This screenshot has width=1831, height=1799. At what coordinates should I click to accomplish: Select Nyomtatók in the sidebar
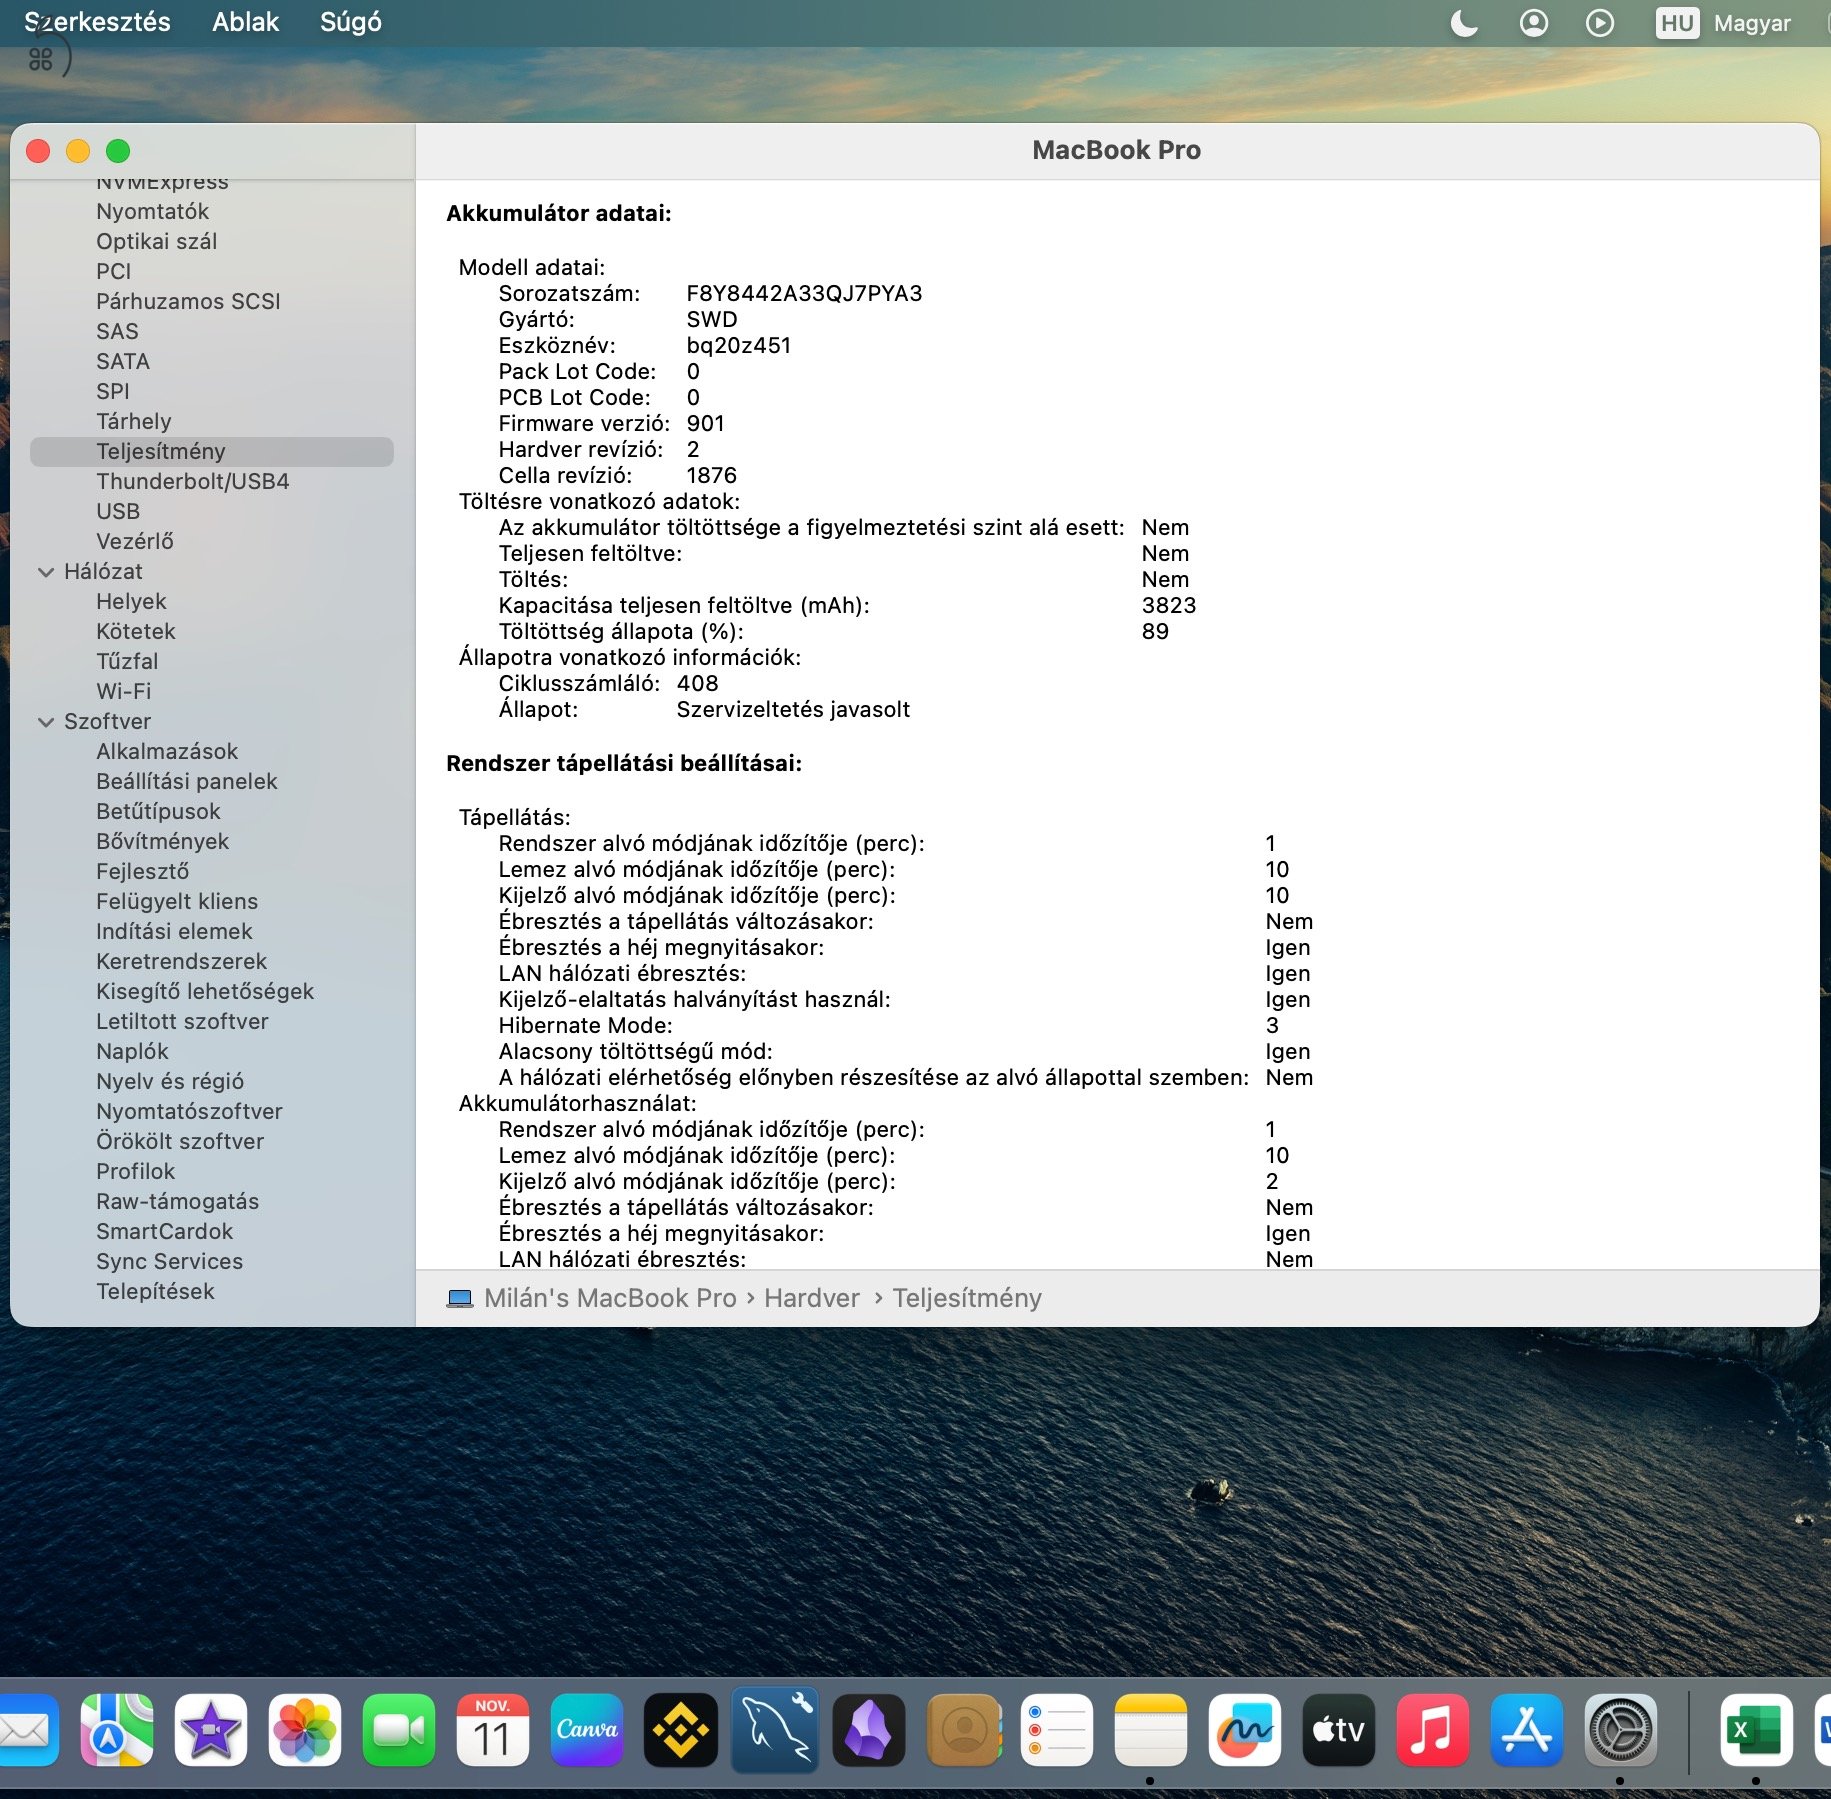(152, 212)
